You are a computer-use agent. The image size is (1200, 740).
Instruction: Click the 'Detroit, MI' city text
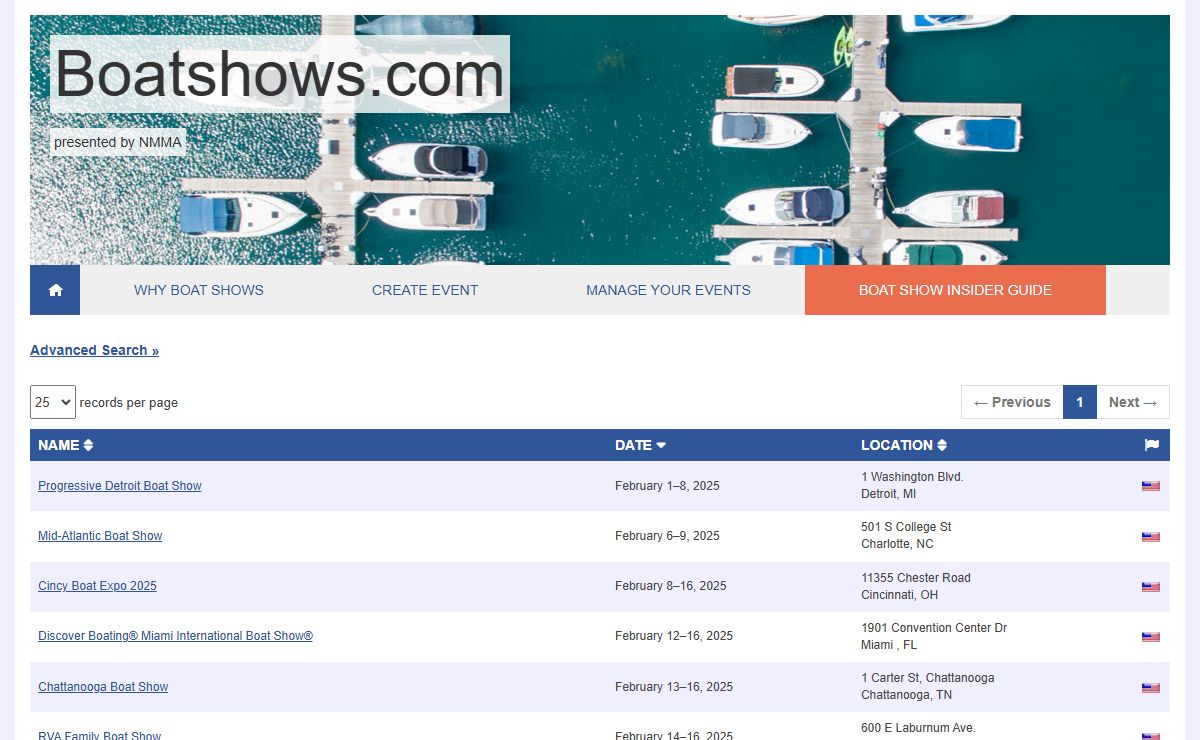889,494
